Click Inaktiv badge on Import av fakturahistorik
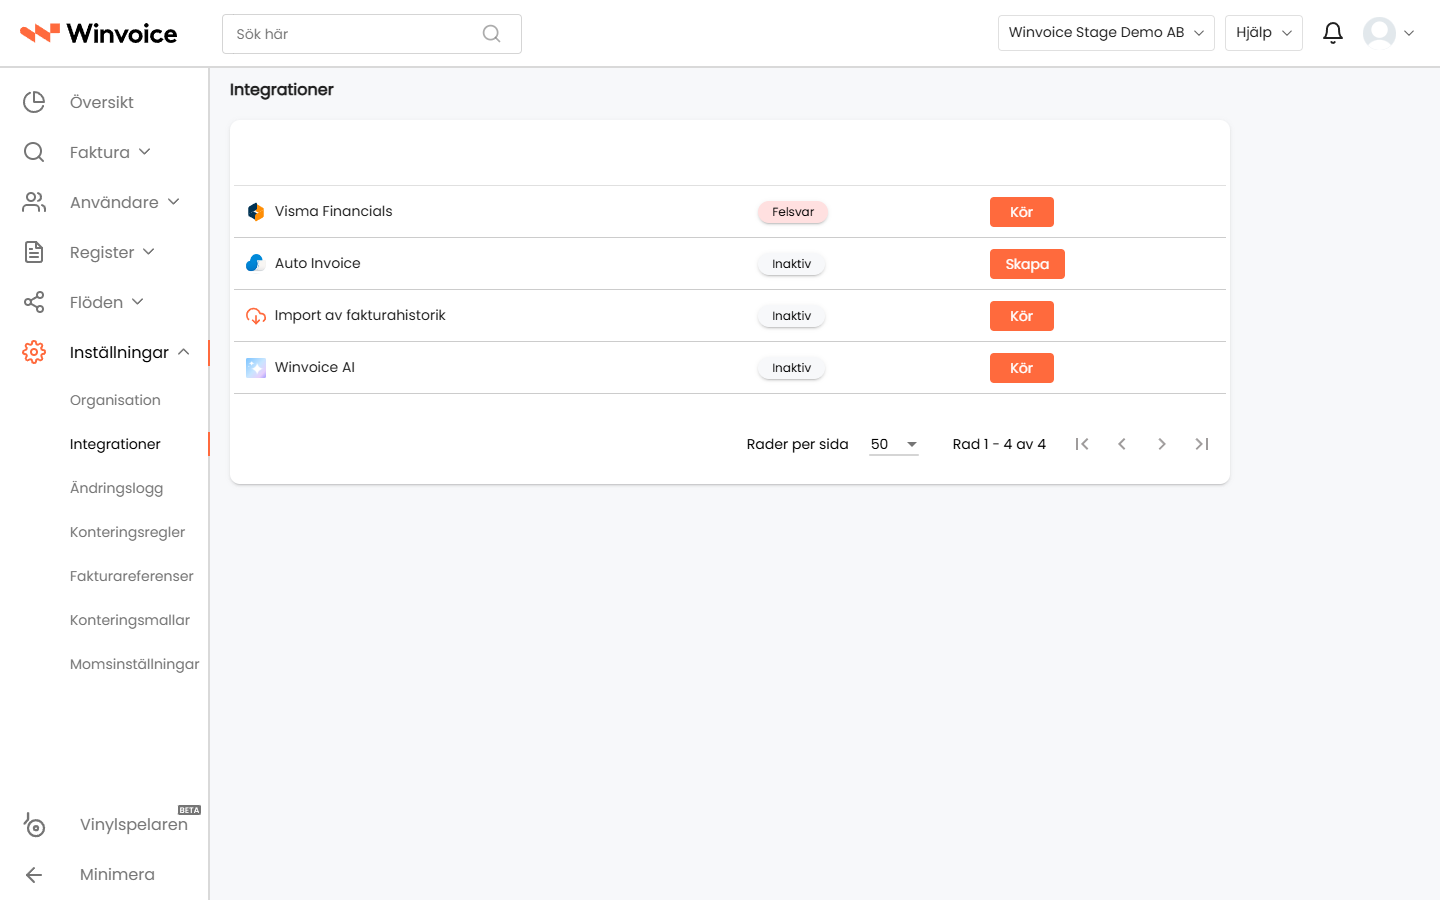1440x900 pixels. [792, 316]
